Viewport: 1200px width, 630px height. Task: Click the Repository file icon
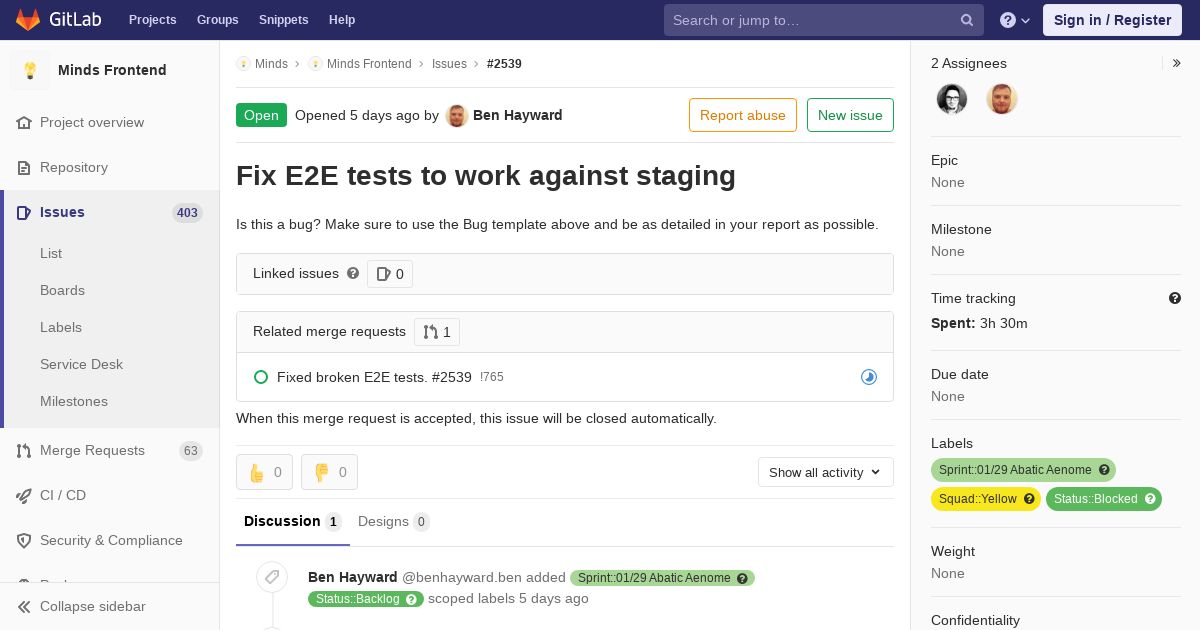(24, 167)
